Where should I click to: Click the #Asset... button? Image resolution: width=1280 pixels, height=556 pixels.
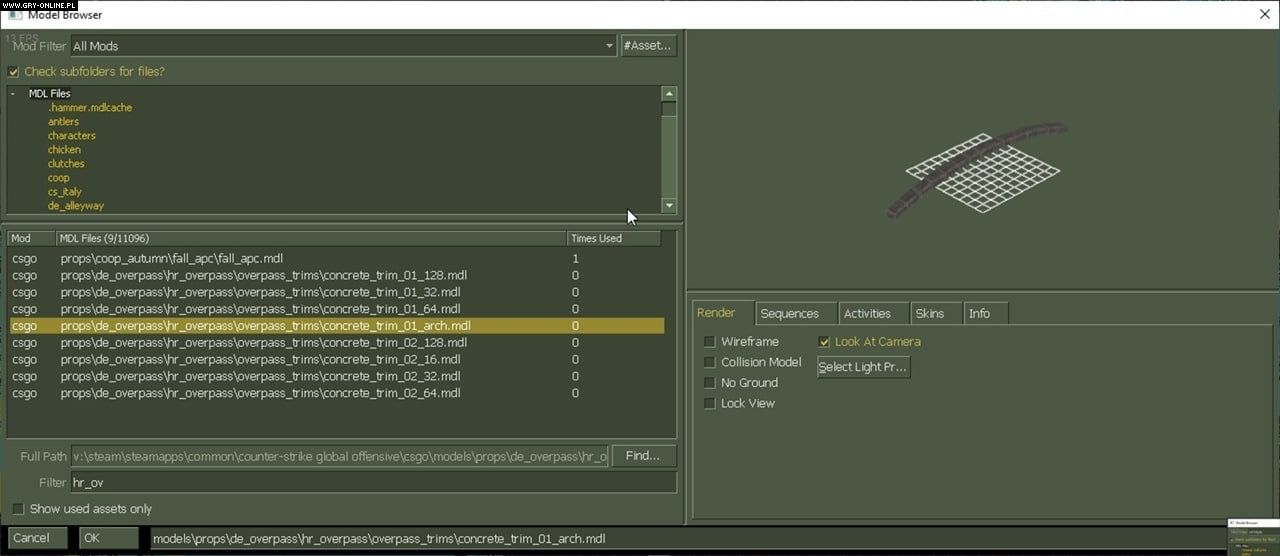click(x=648, y=46)
